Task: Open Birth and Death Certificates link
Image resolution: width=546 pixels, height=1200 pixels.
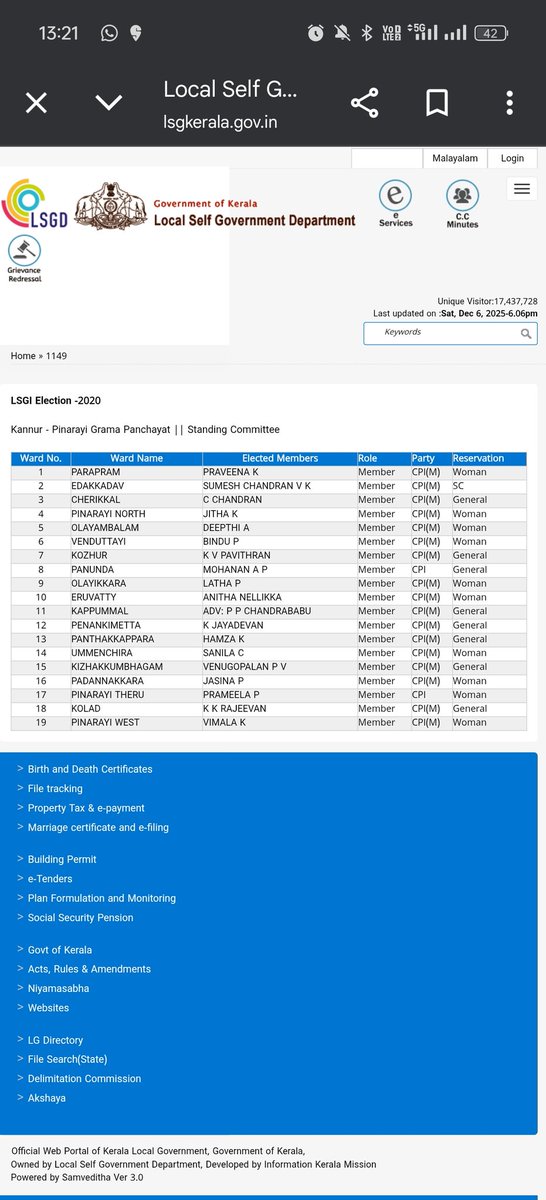Action: pyautogui.click(x=90, y=769)
